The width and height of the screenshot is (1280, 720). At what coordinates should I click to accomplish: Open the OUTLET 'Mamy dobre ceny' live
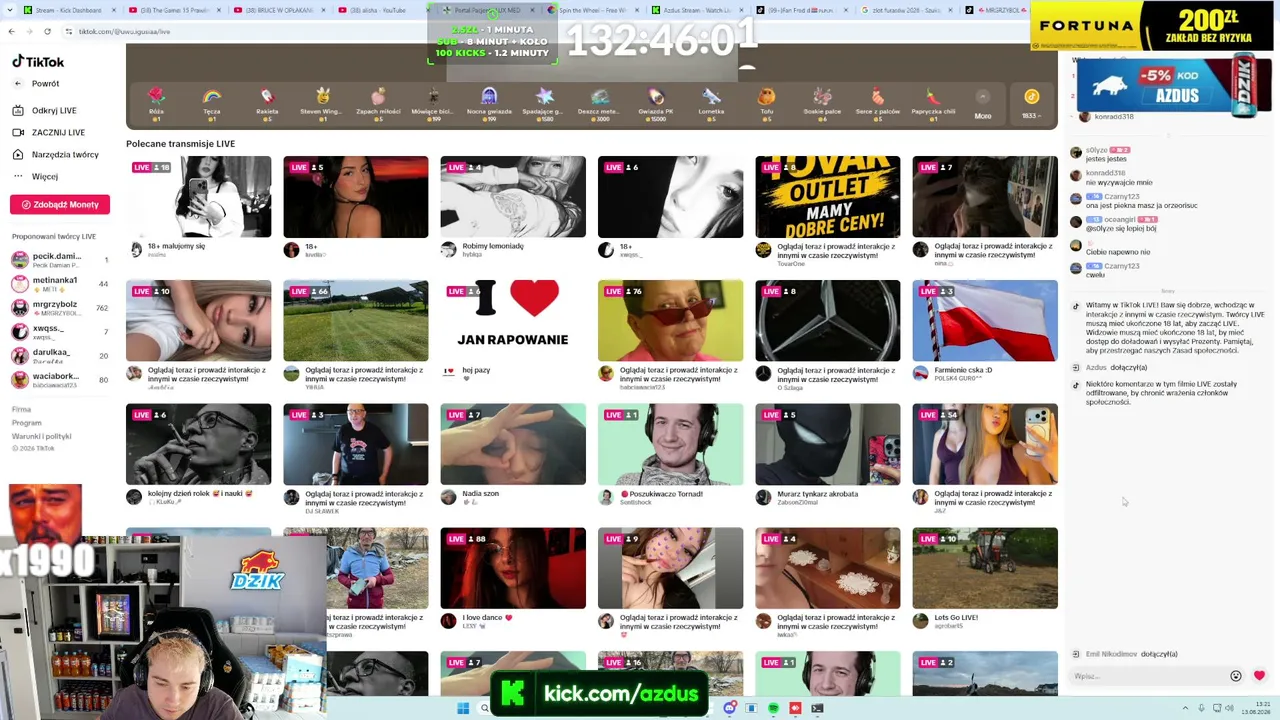click(828, 197)
